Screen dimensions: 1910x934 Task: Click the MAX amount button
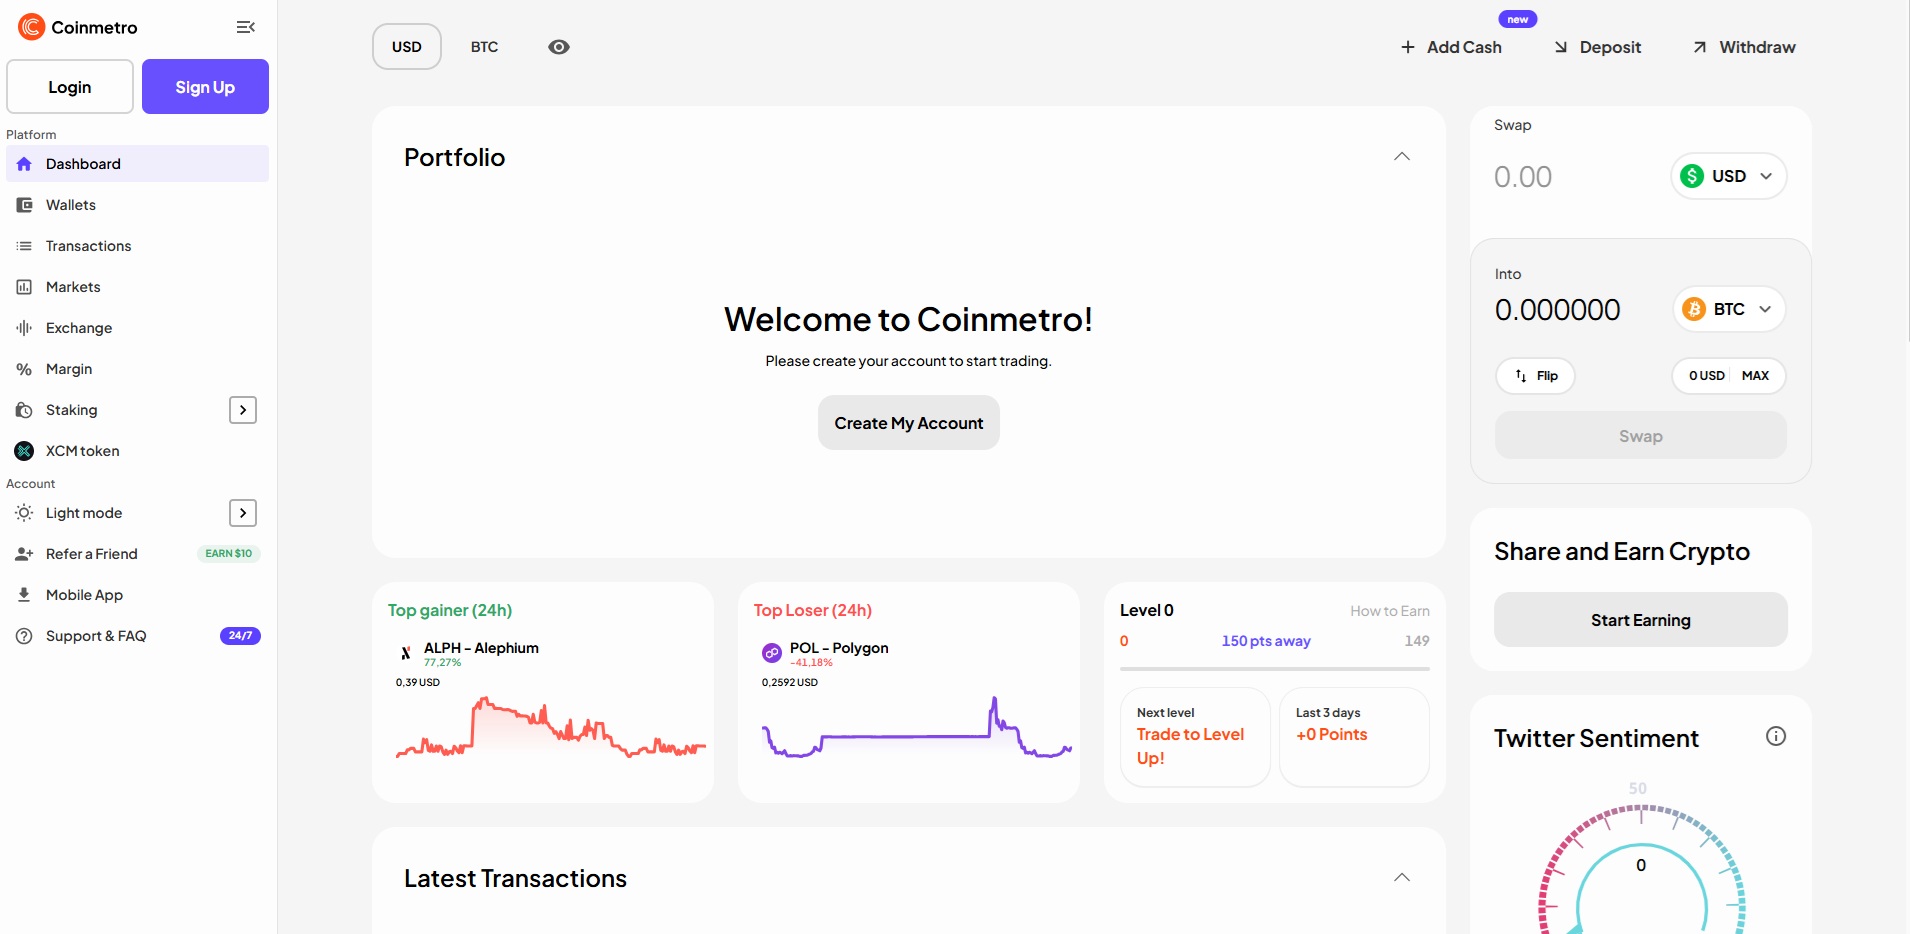pyautogui.click(x=1755, y=376)
